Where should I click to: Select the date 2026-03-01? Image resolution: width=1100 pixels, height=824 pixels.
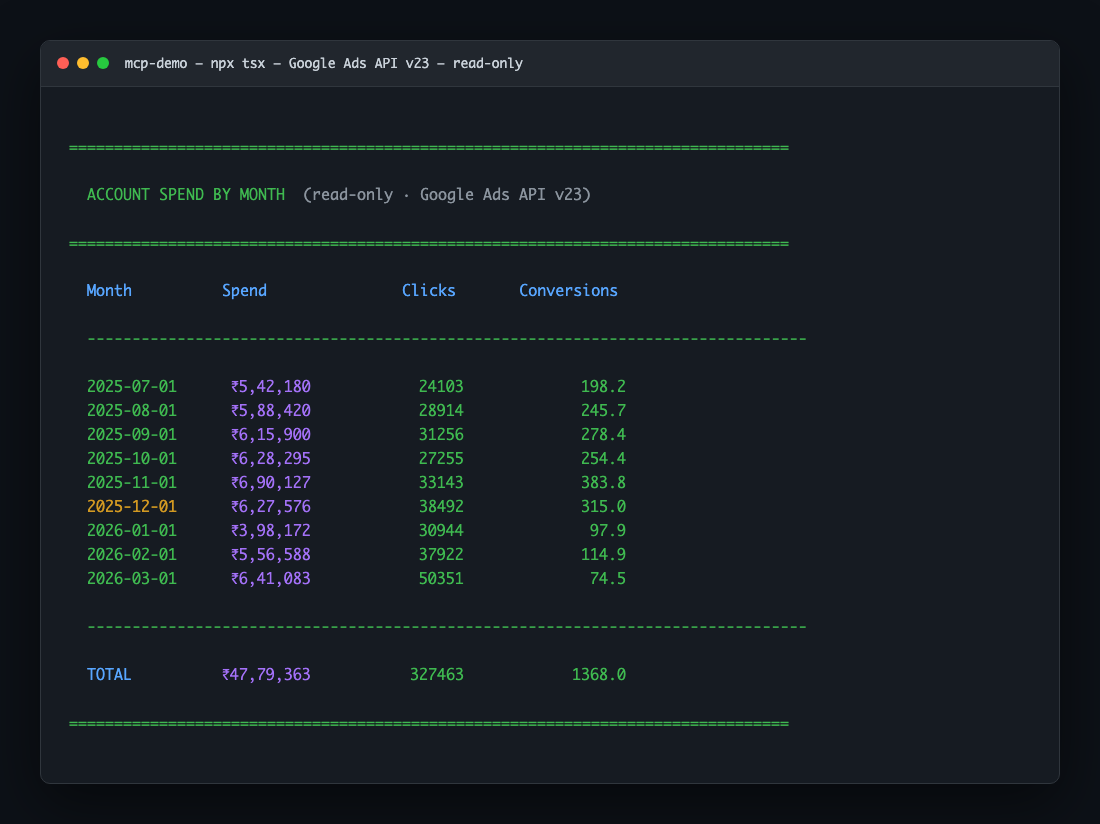point(132,579)
